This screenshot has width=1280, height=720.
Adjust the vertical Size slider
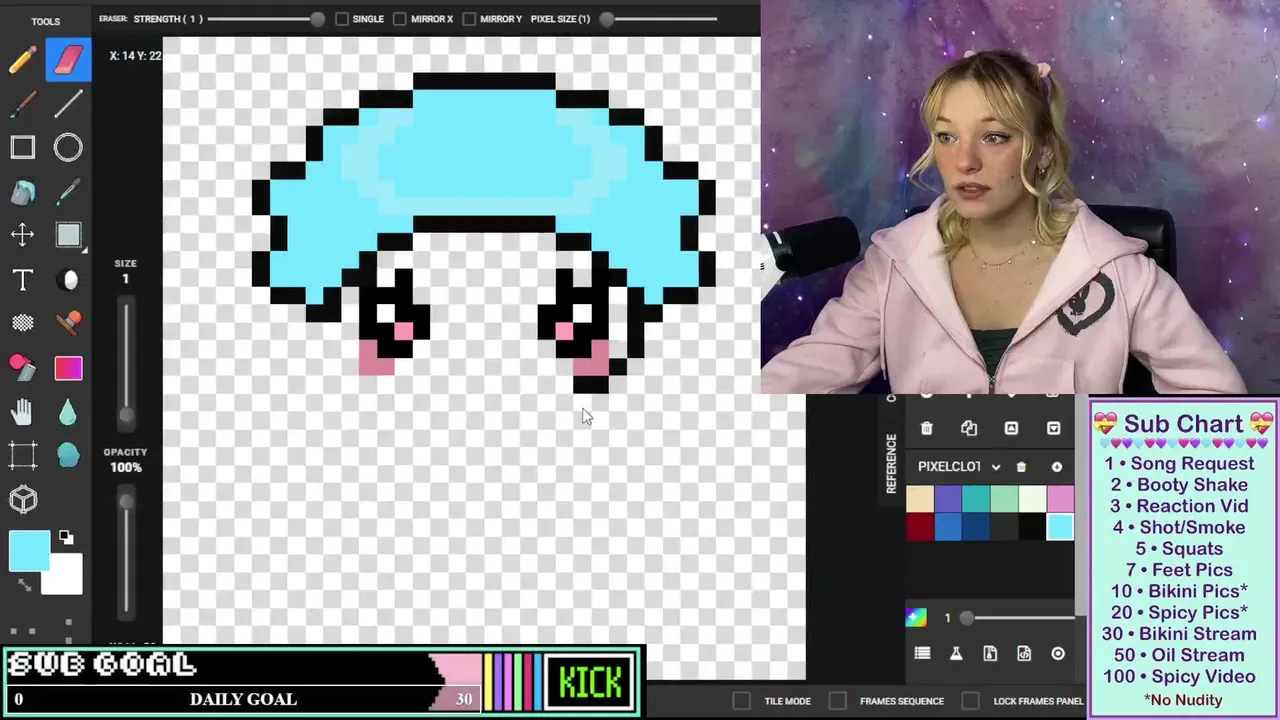[x=126, y=414]
